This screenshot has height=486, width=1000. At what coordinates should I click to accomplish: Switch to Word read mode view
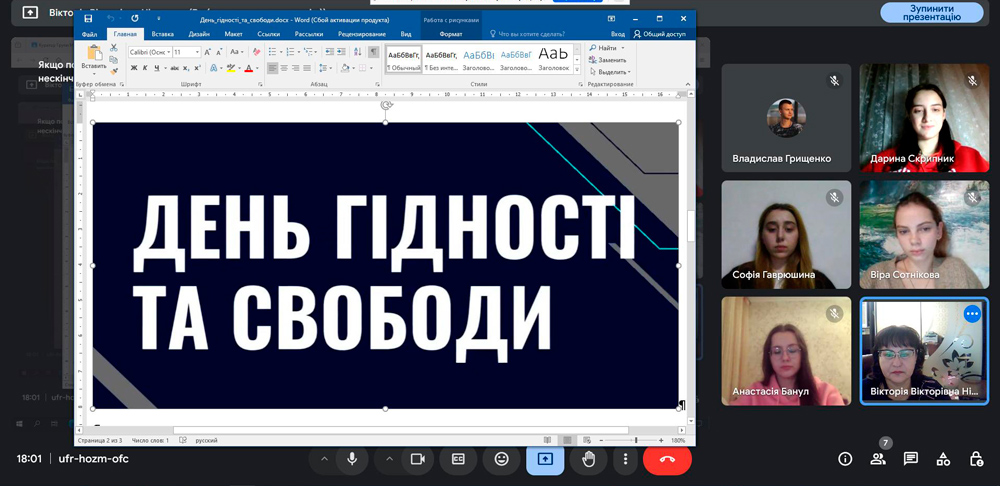(548, 441)
